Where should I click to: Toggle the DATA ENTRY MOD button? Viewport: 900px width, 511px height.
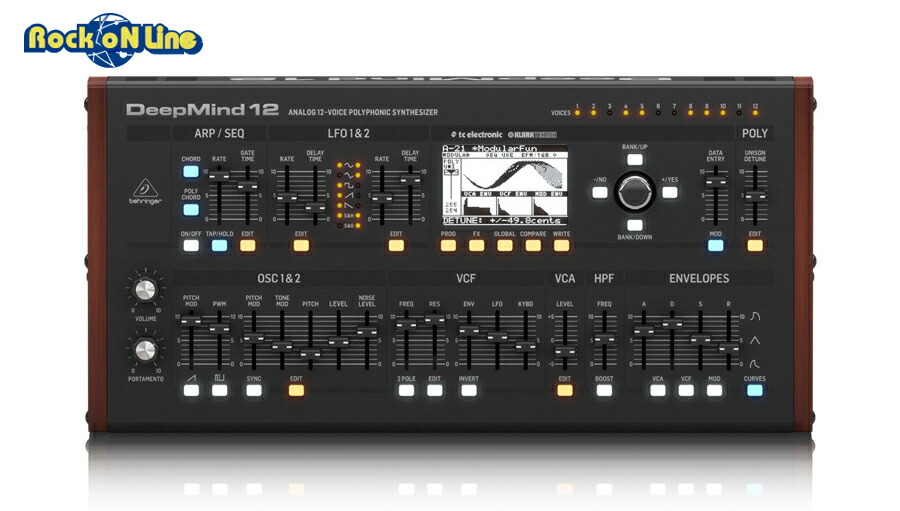click(716, 246)
